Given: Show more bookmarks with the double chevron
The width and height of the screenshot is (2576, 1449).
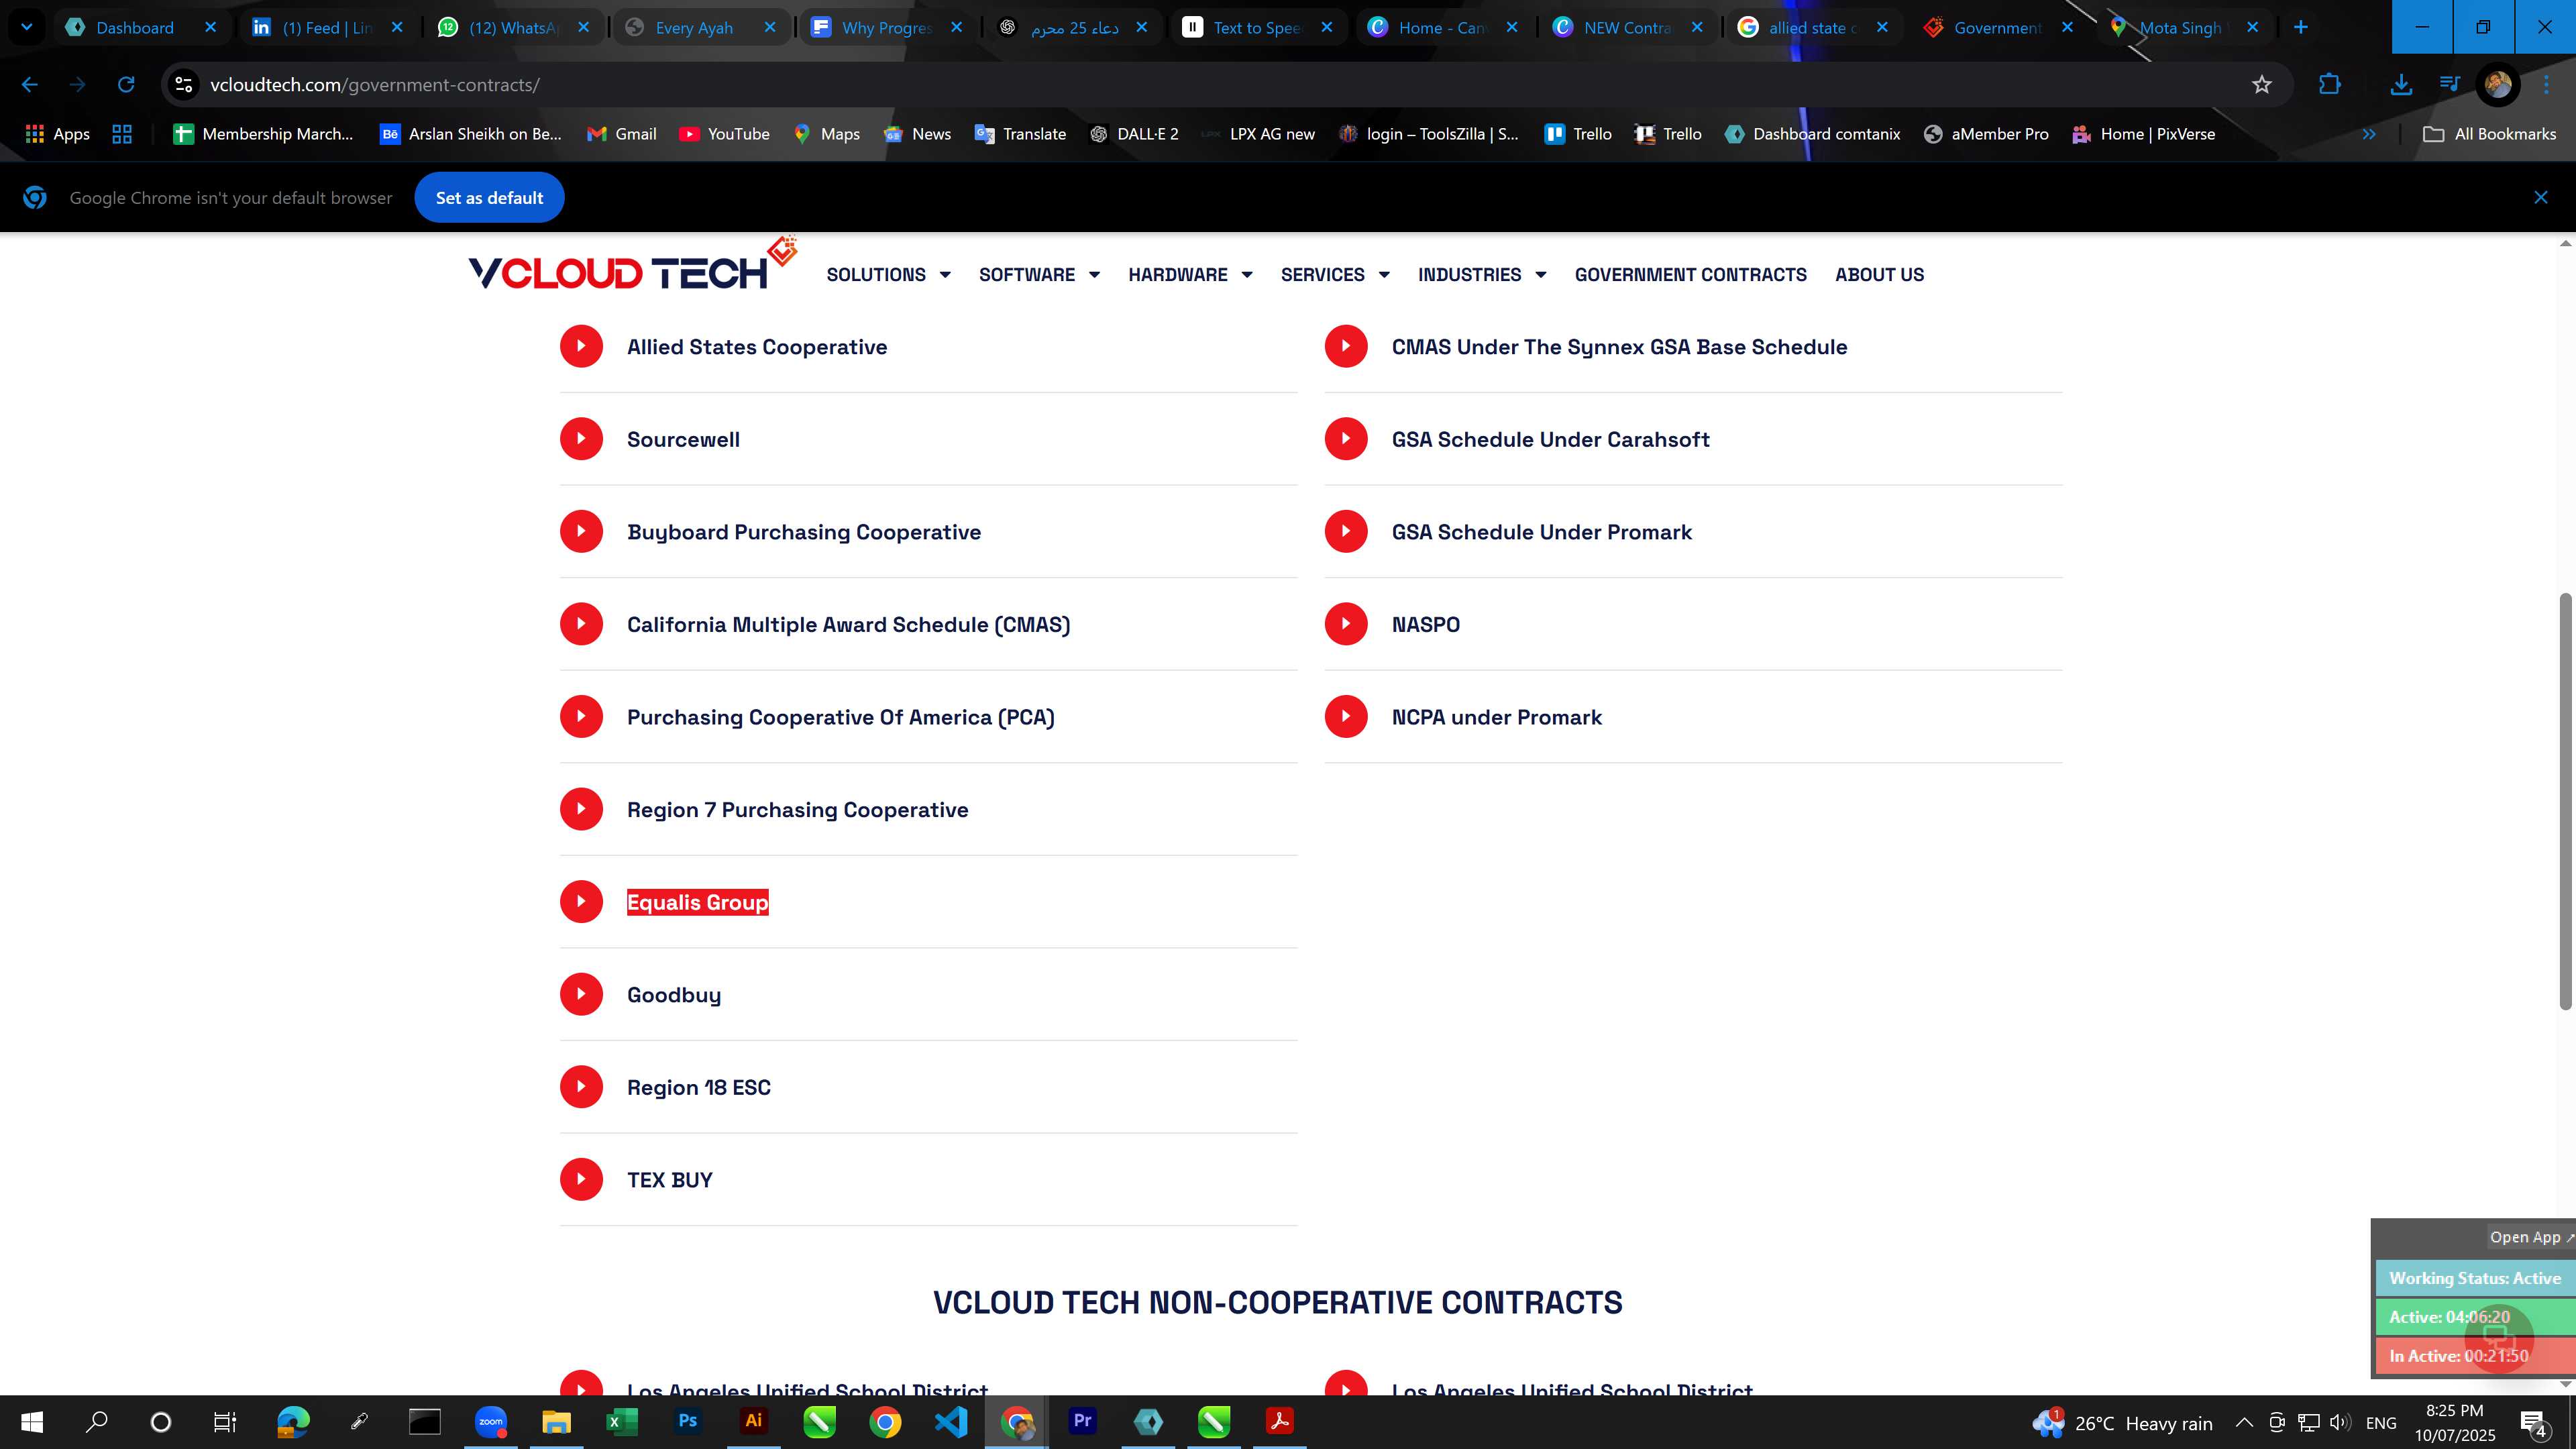Looking at the screenshot, I should pos(2369,134).
